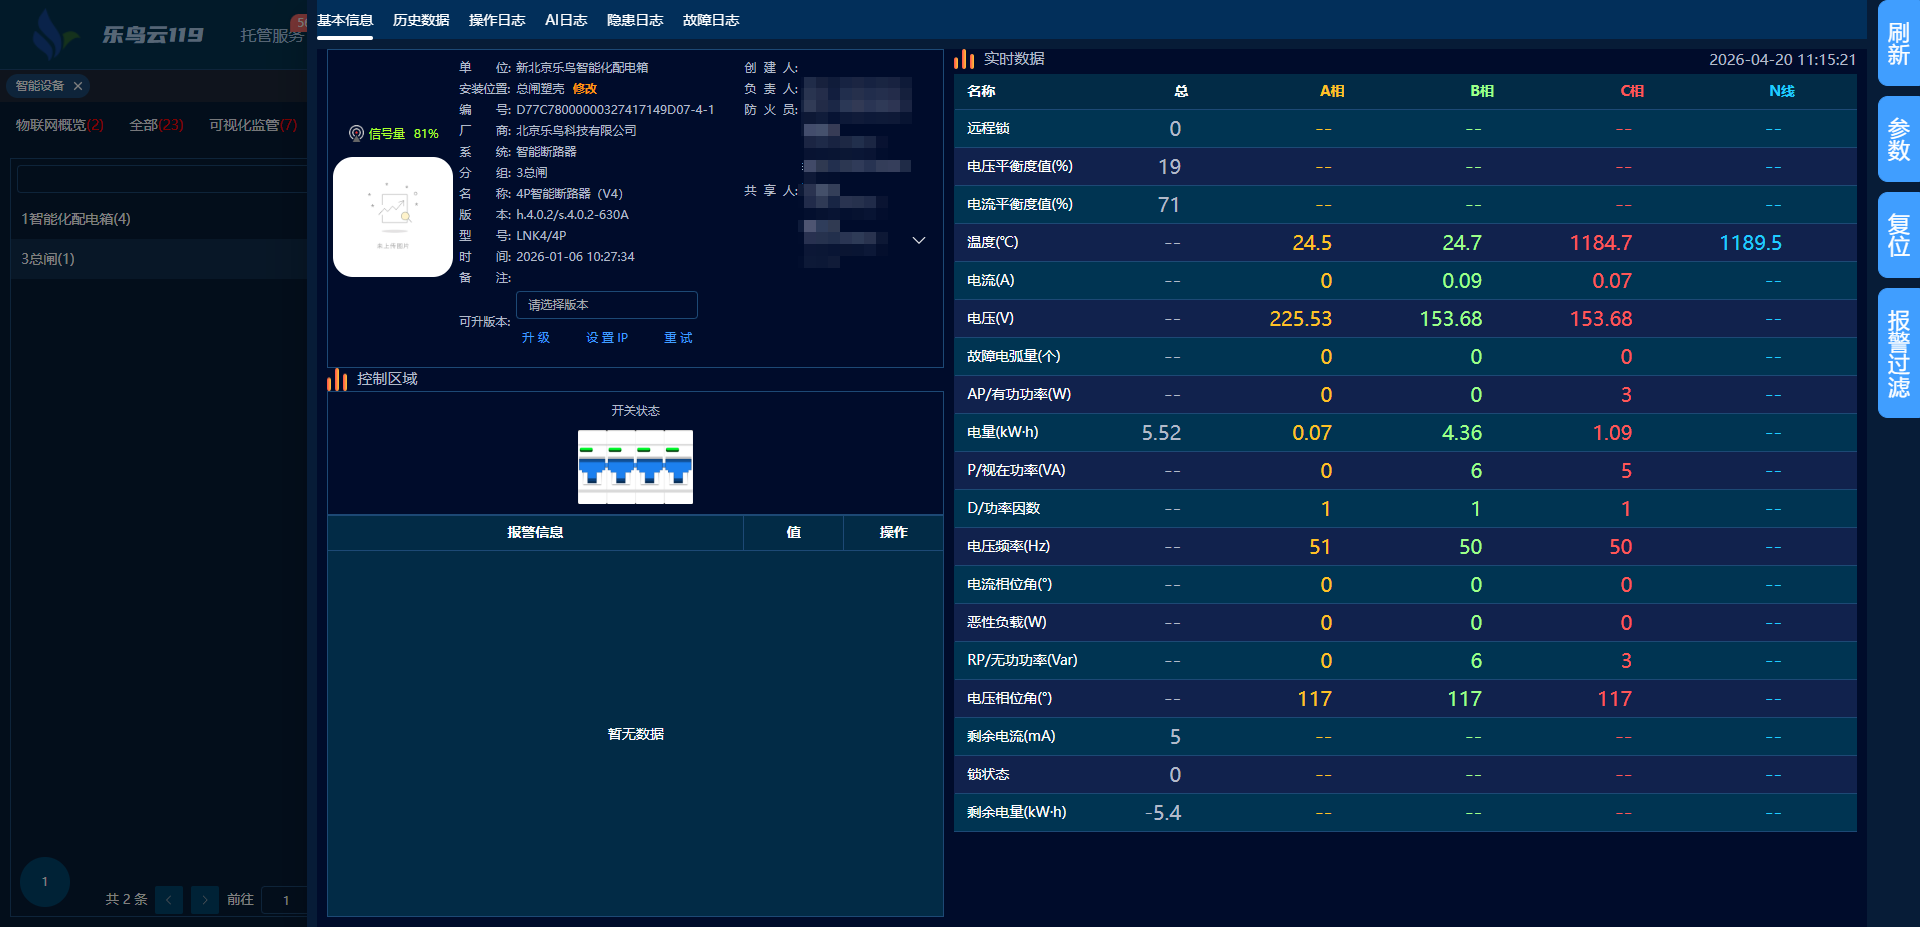
Task: Click the 实时数据 bar chart icon
Action: 964,59
